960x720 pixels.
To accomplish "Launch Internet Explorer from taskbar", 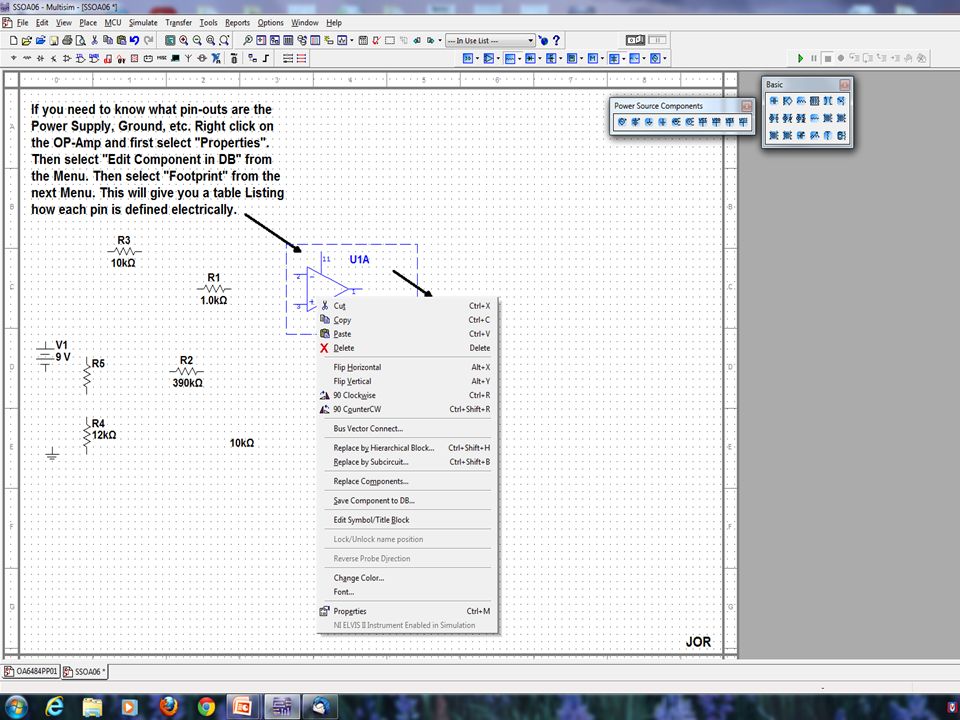I will [x=54, y=707].
